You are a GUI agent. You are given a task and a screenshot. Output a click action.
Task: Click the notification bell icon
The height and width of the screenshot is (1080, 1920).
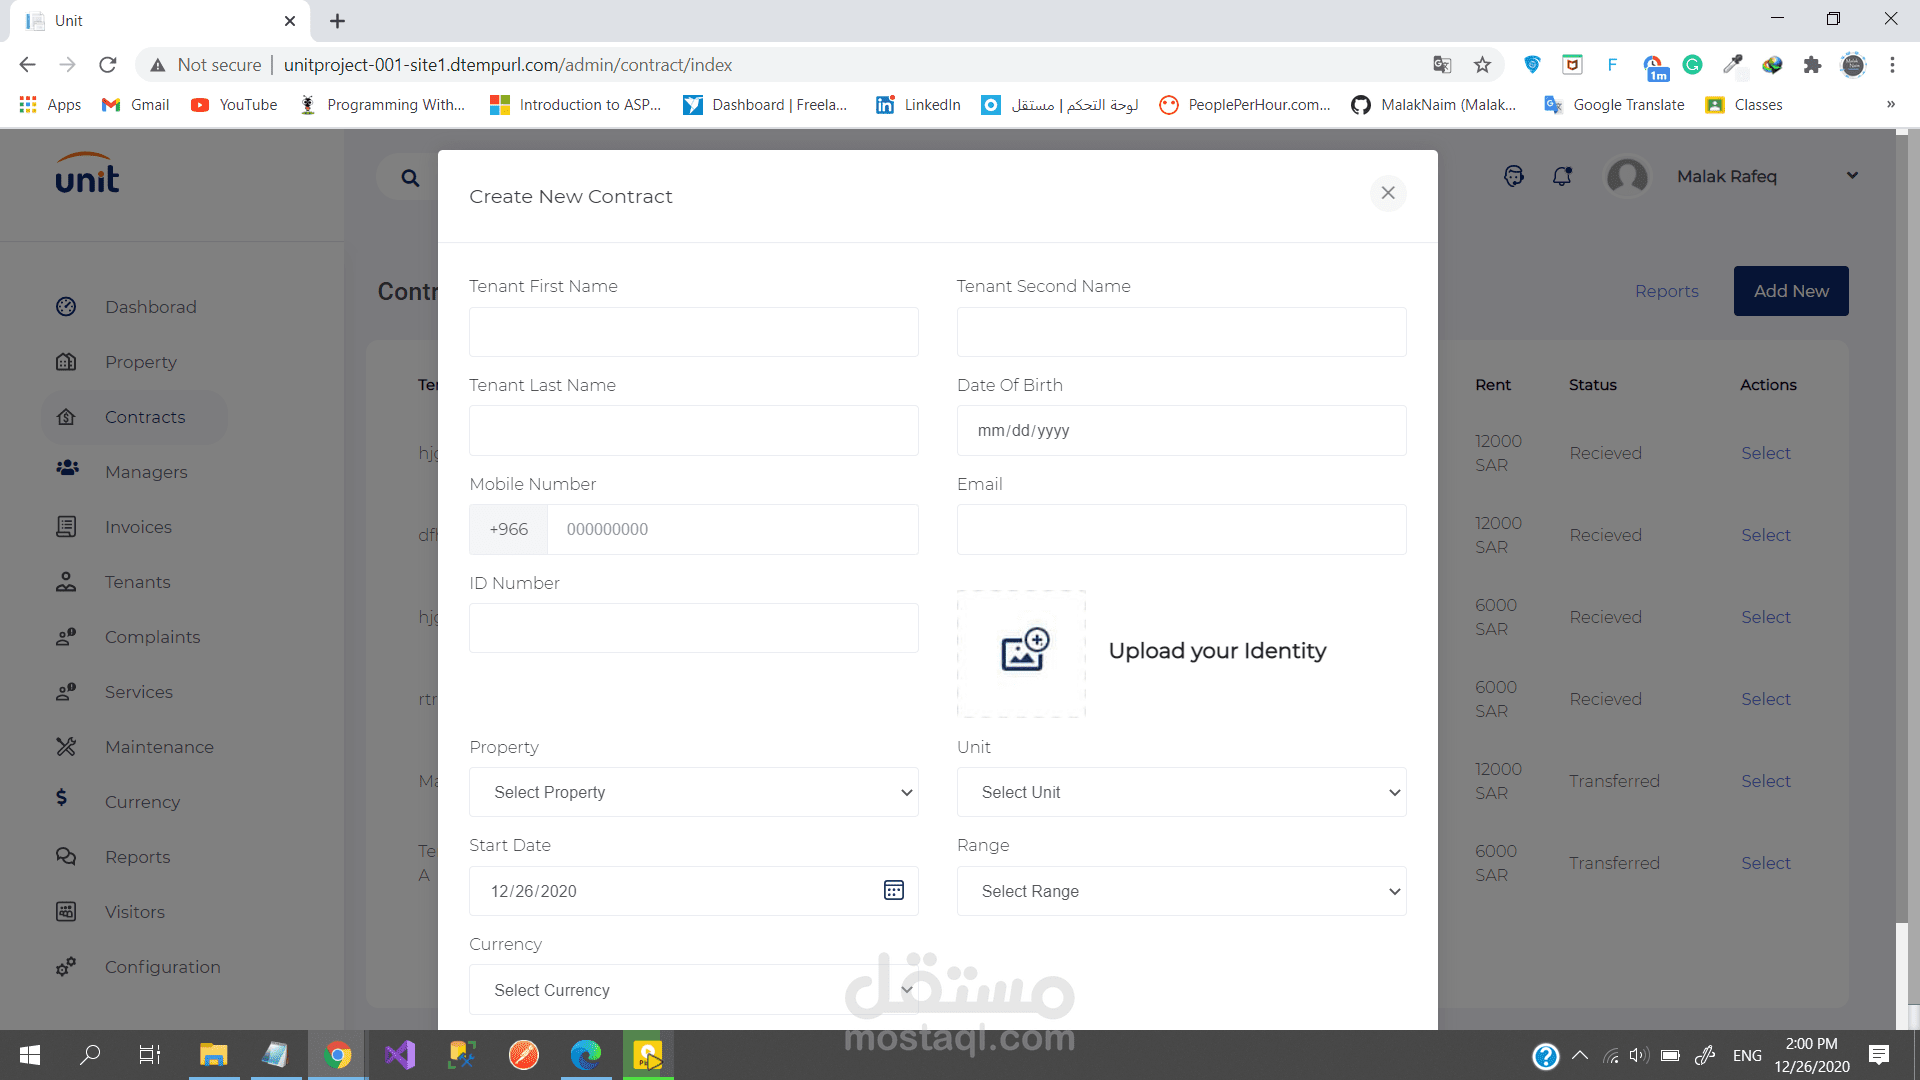point(1561,177)
